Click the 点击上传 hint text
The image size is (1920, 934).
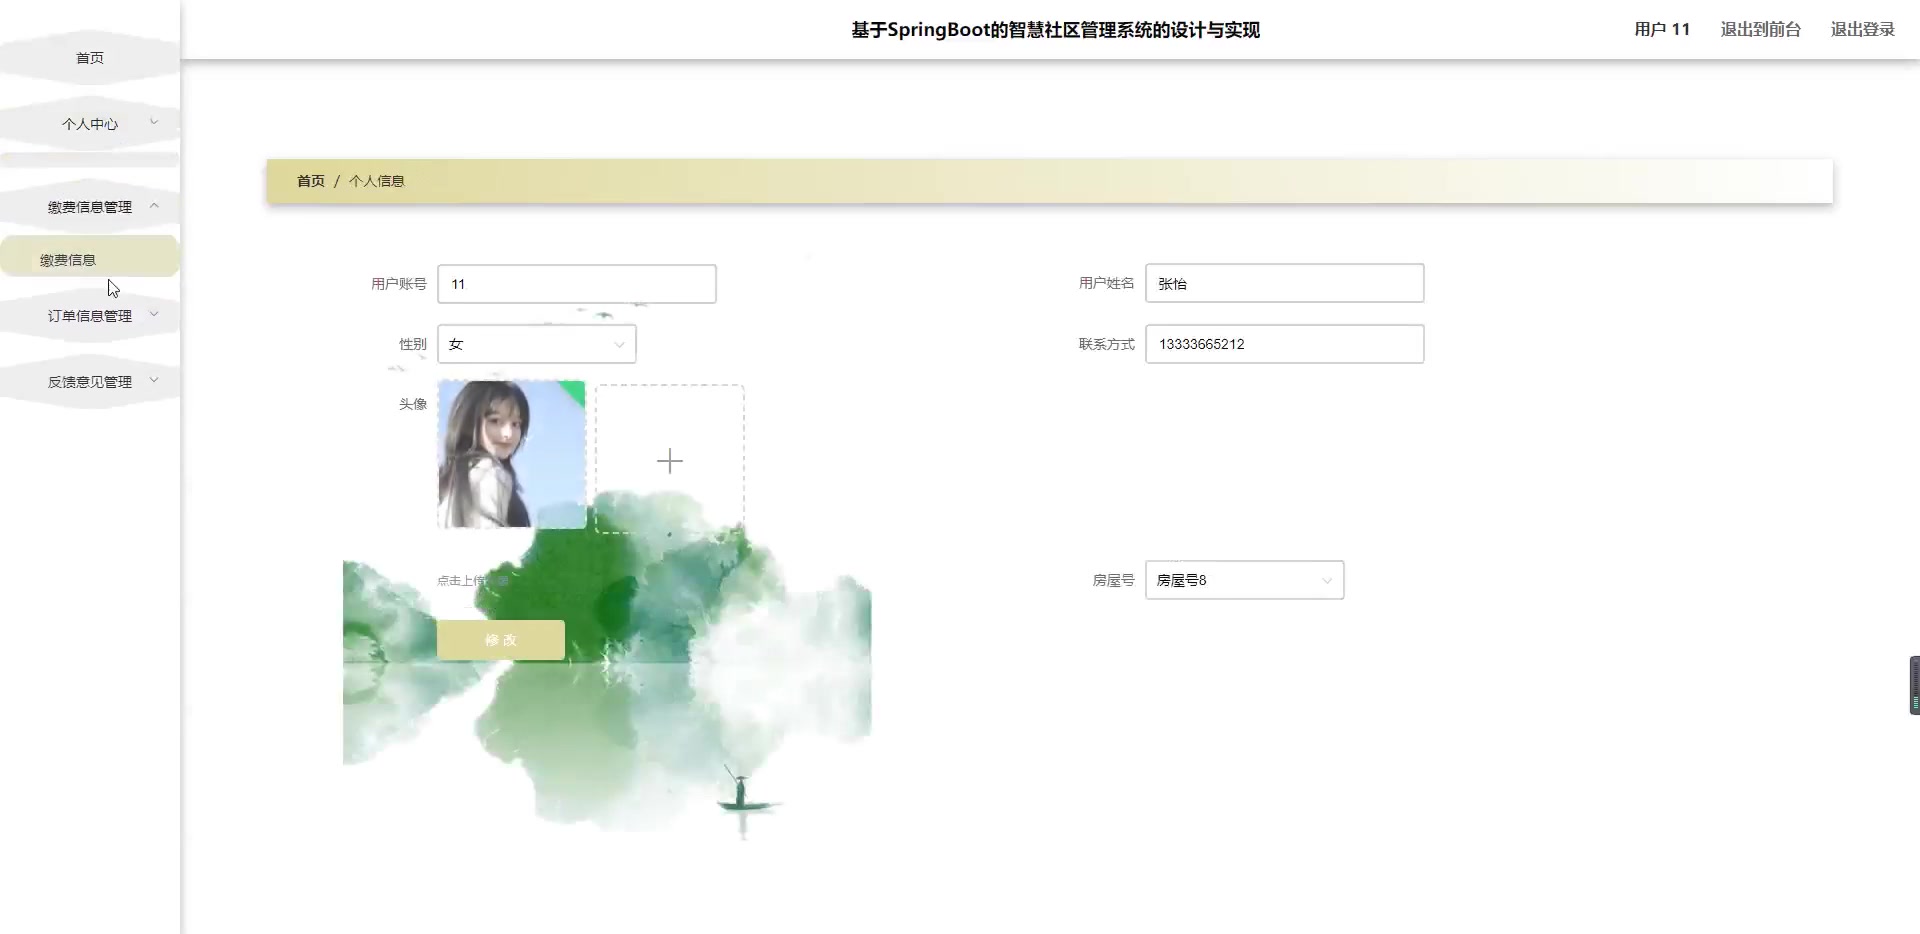(x=472, y=580)
